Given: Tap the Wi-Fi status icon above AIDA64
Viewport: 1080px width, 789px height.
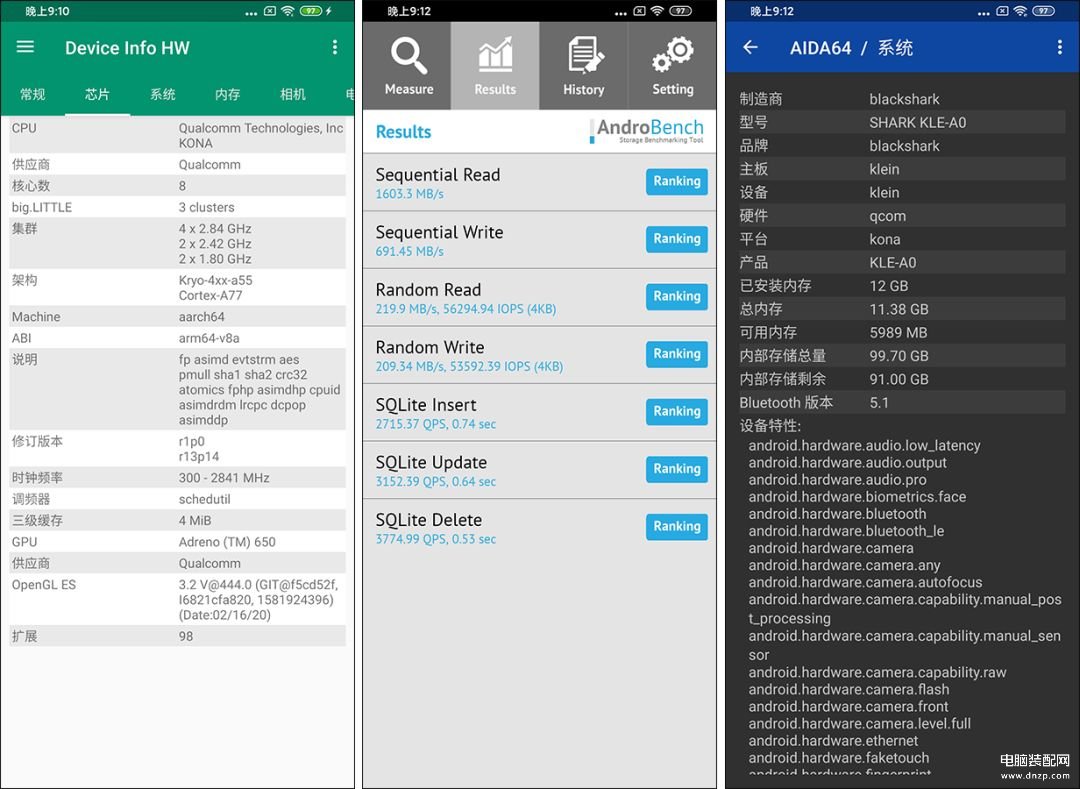Looking at the screenshot, I should 1020,11.
